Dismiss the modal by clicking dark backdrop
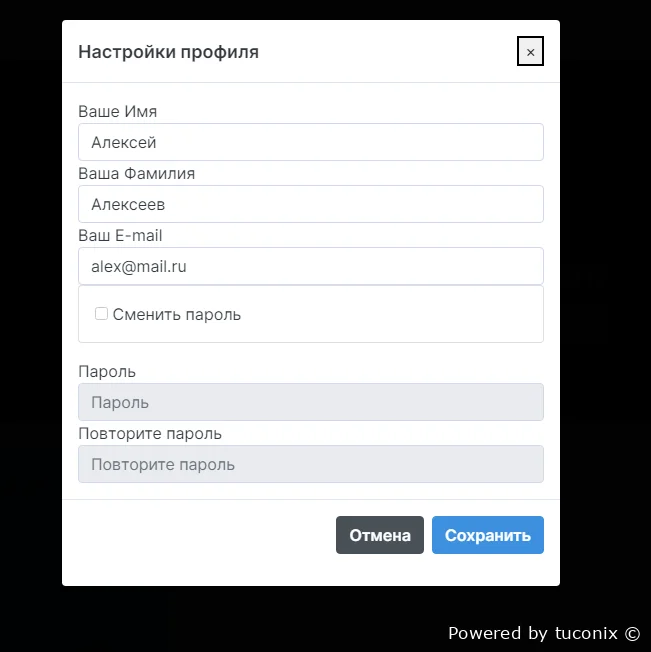This screenshot has height=652, width=651. (x=29, y=324)
